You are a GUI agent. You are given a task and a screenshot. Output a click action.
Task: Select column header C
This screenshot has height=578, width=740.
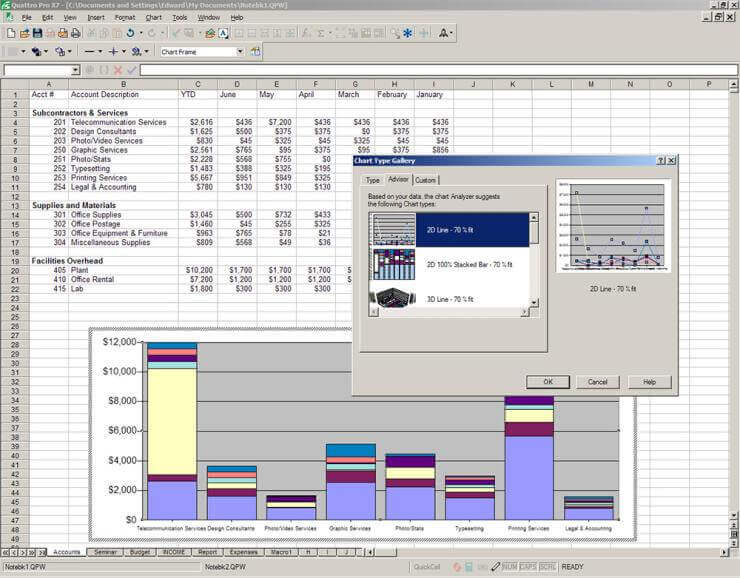click(x=198, y=84)
